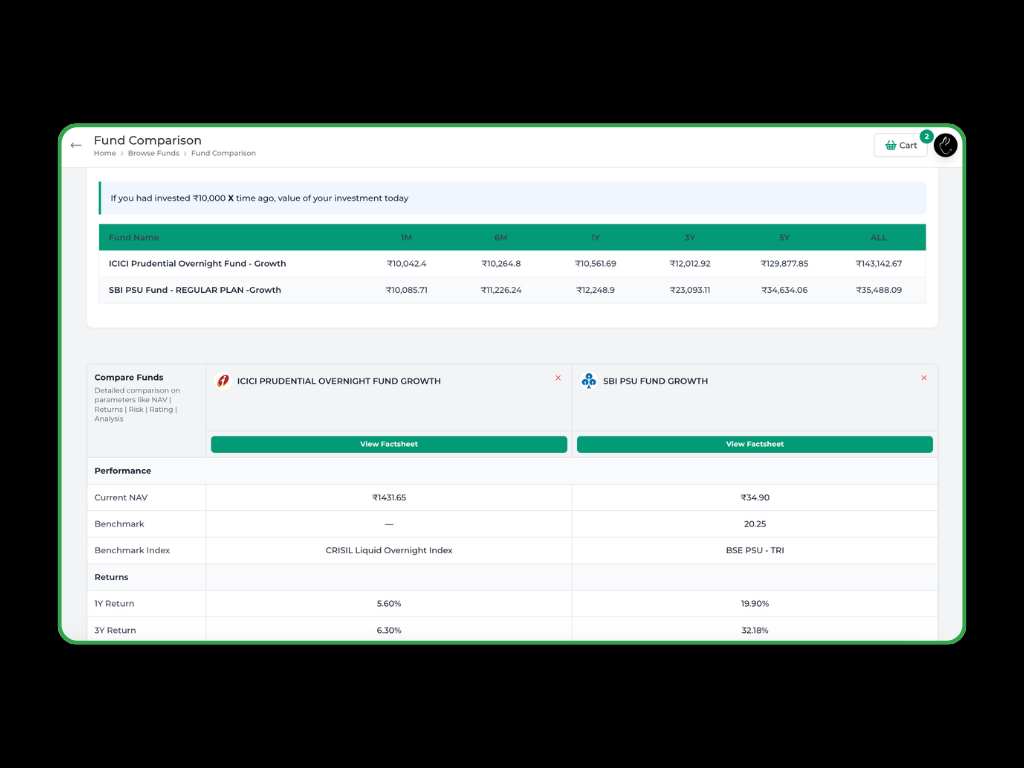Select ICICI Prudential Overnight Fund - Growth row
This screenshot has width=1024, height=768.
tap(197, 264)
